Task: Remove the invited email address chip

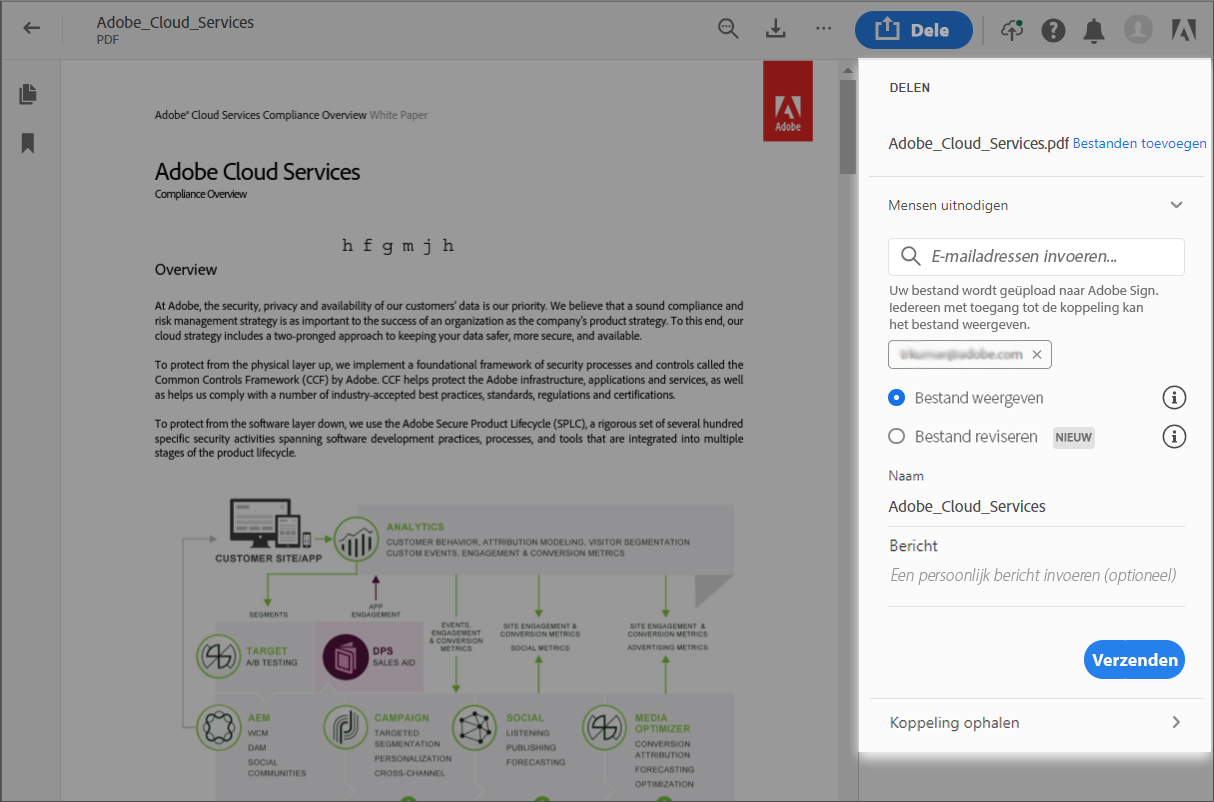Action: click(x=1037, y=355)
